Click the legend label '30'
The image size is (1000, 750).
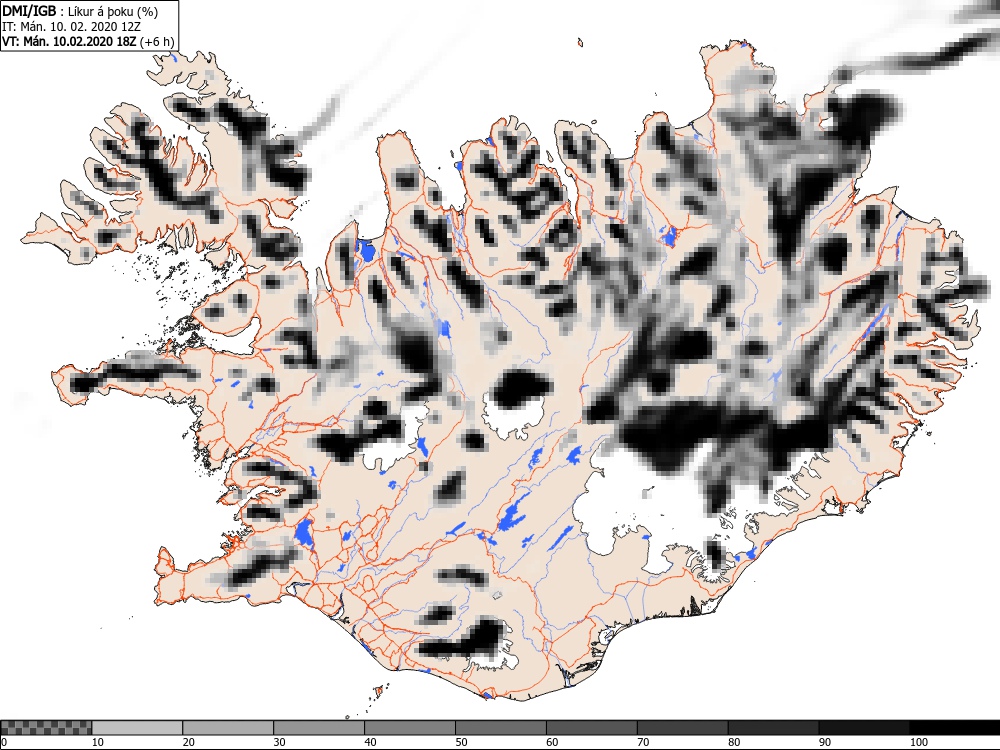(x=279, y=742)
